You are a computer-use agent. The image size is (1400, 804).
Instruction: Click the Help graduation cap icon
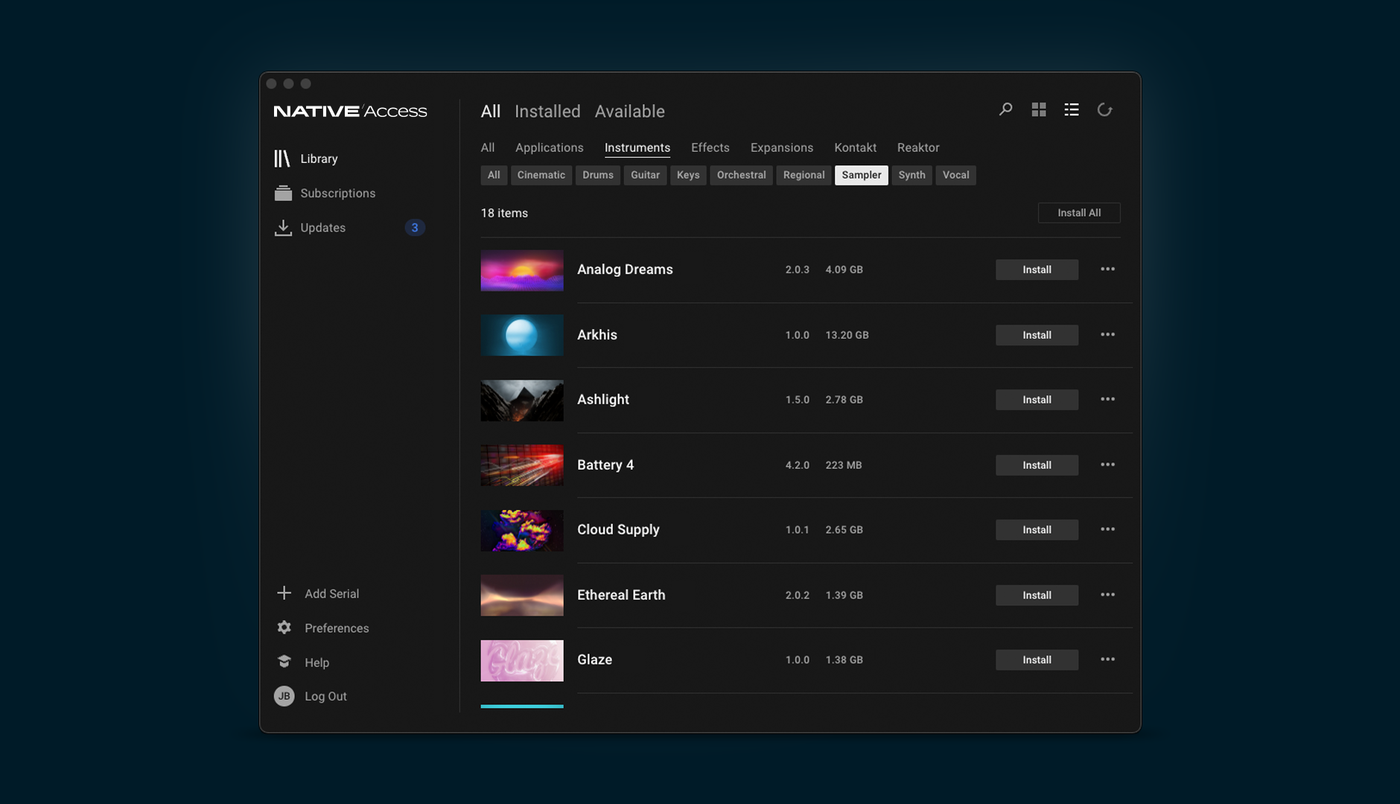point(284,662)
